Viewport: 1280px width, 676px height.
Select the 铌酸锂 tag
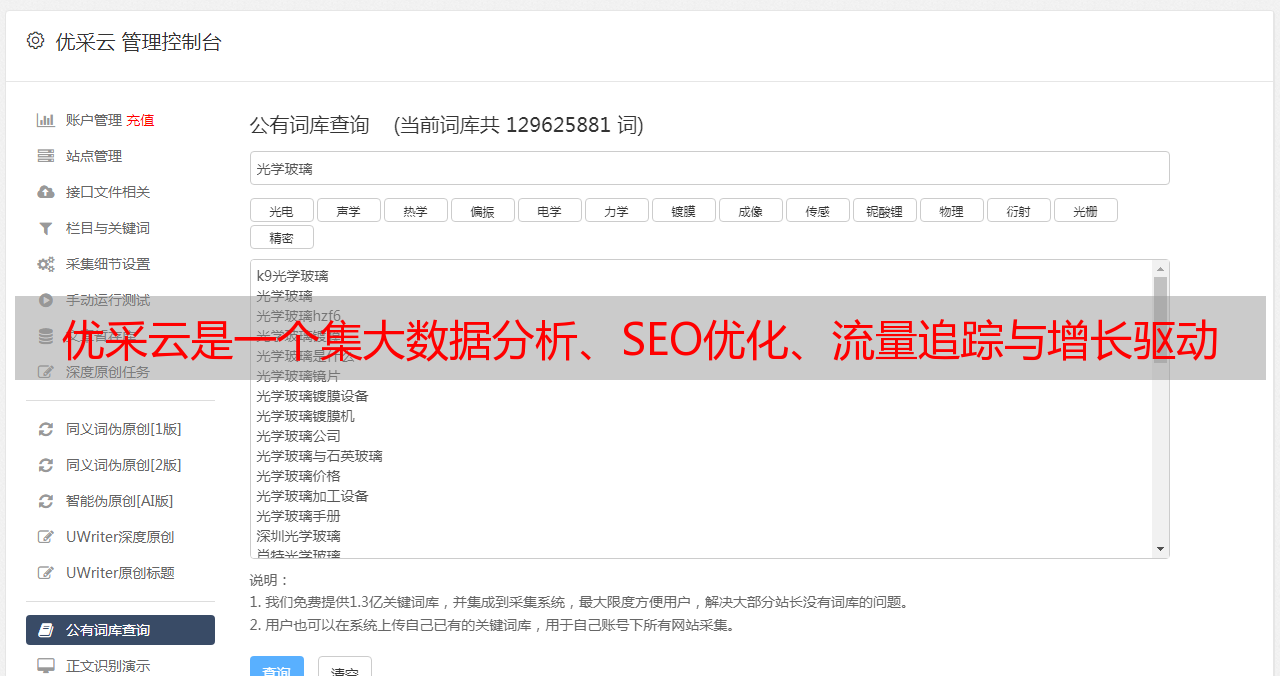click(x=885, y=210)
